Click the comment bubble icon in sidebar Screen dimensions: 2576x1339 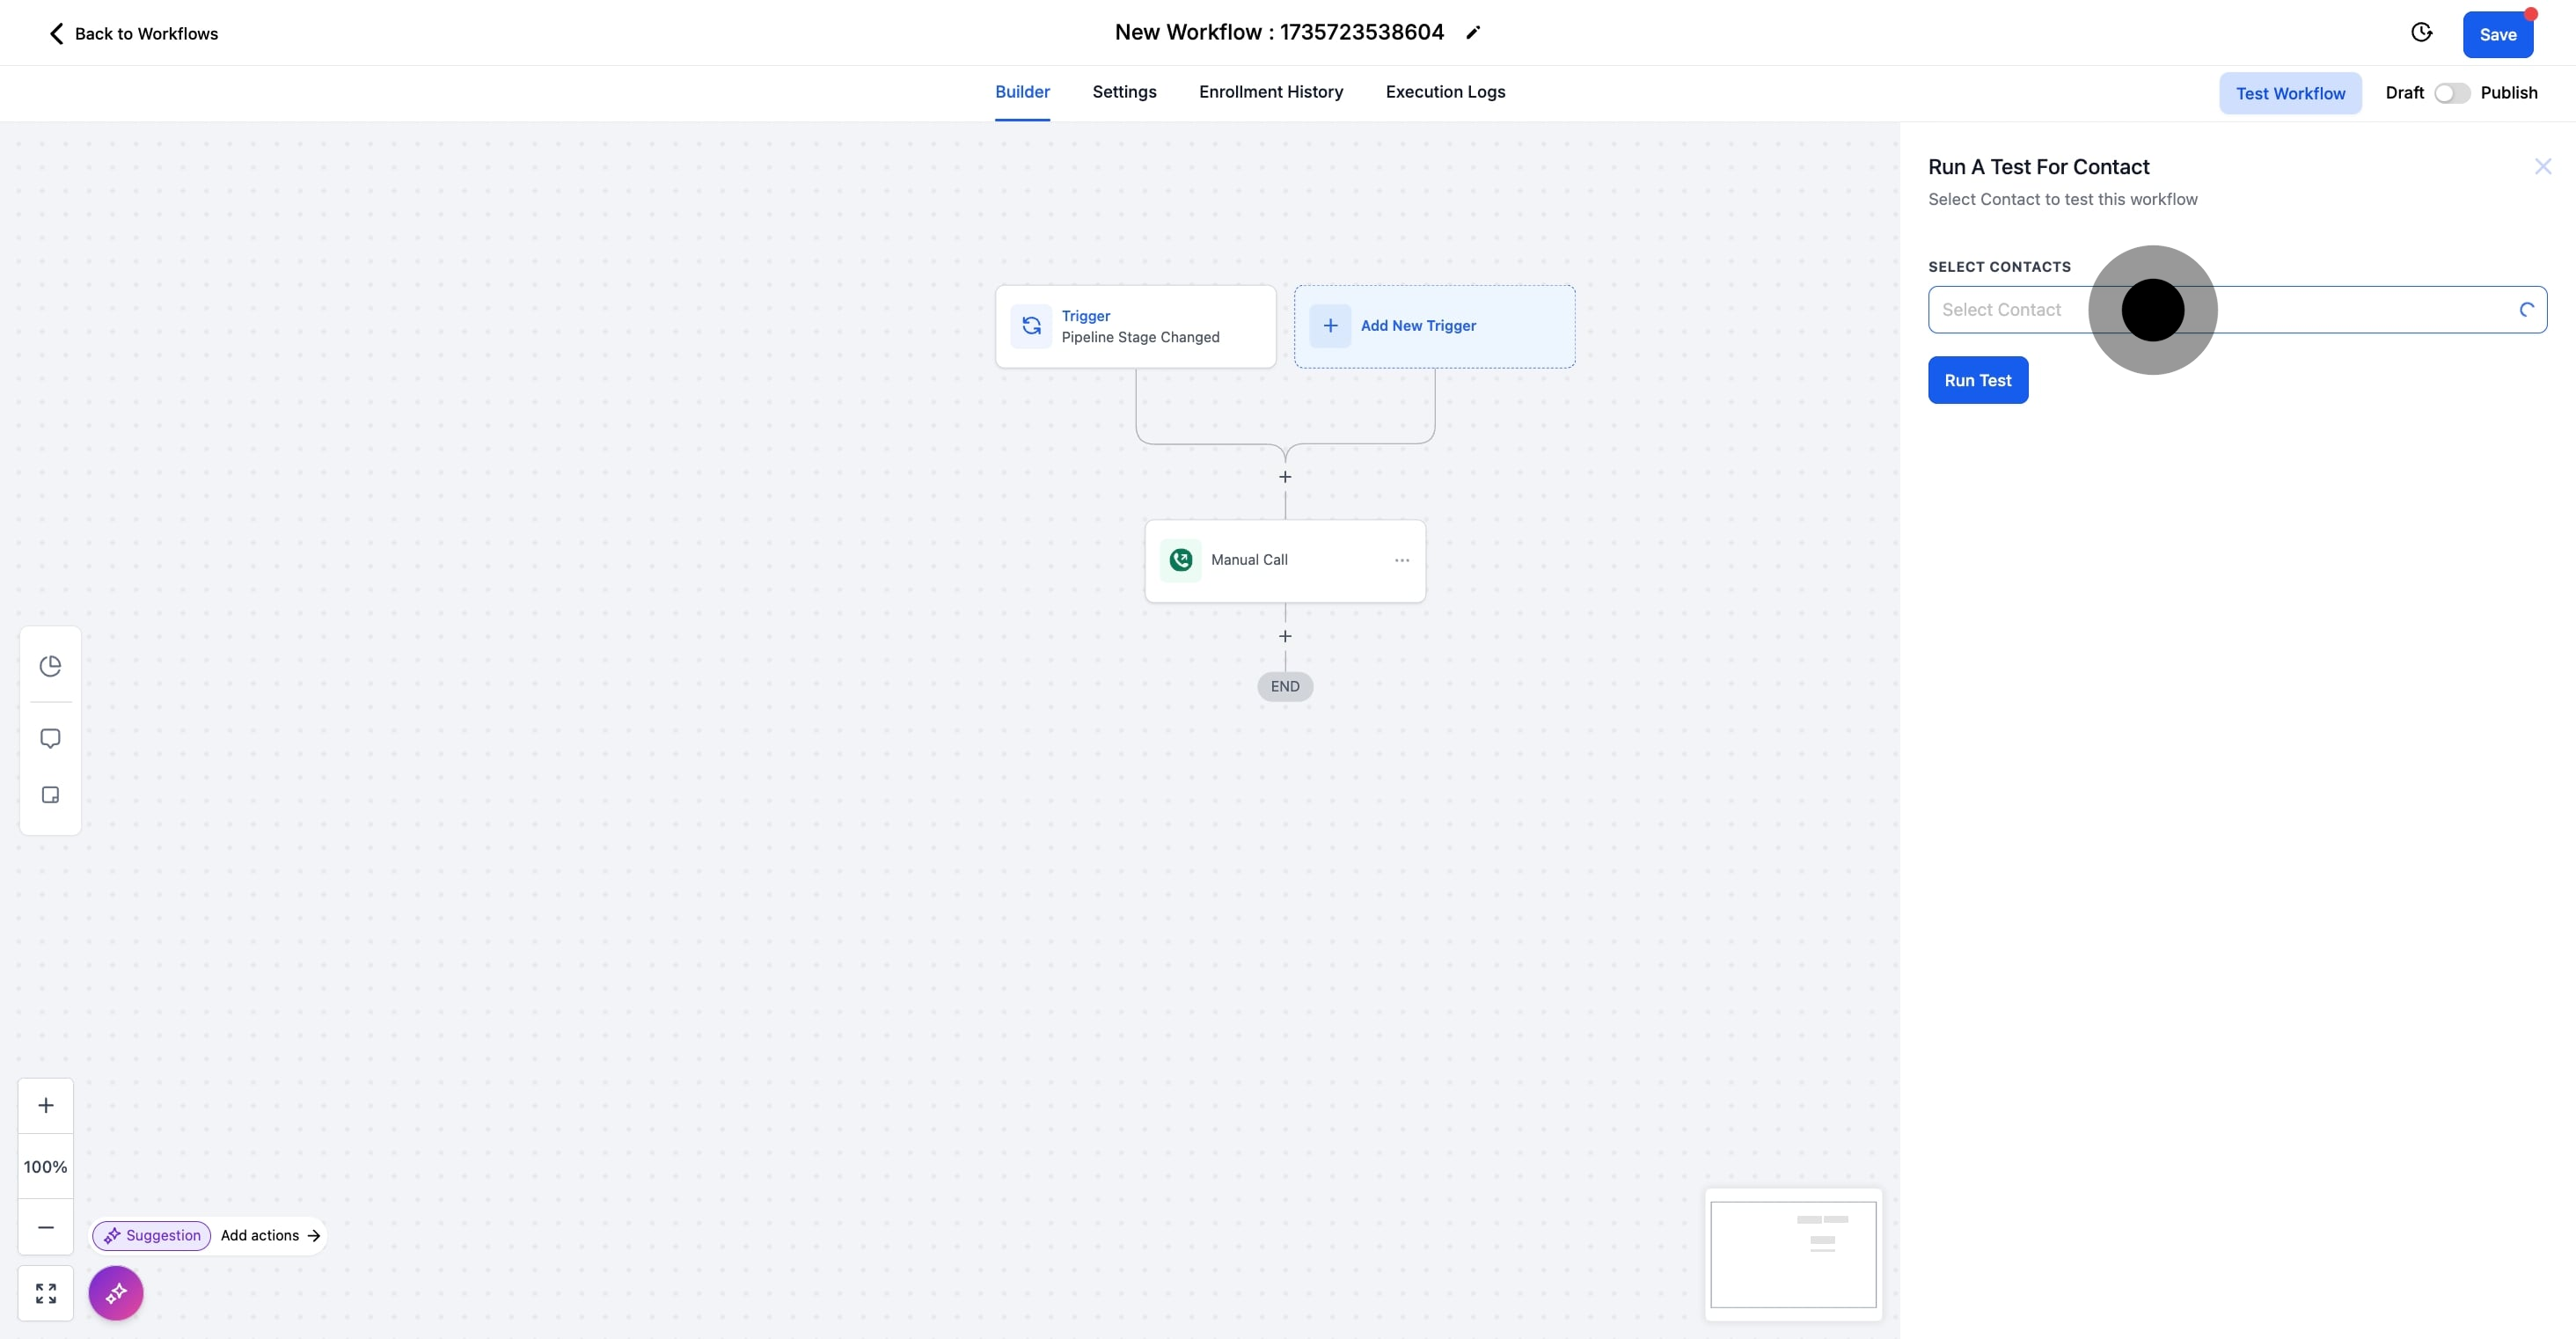tap(50, 738)
